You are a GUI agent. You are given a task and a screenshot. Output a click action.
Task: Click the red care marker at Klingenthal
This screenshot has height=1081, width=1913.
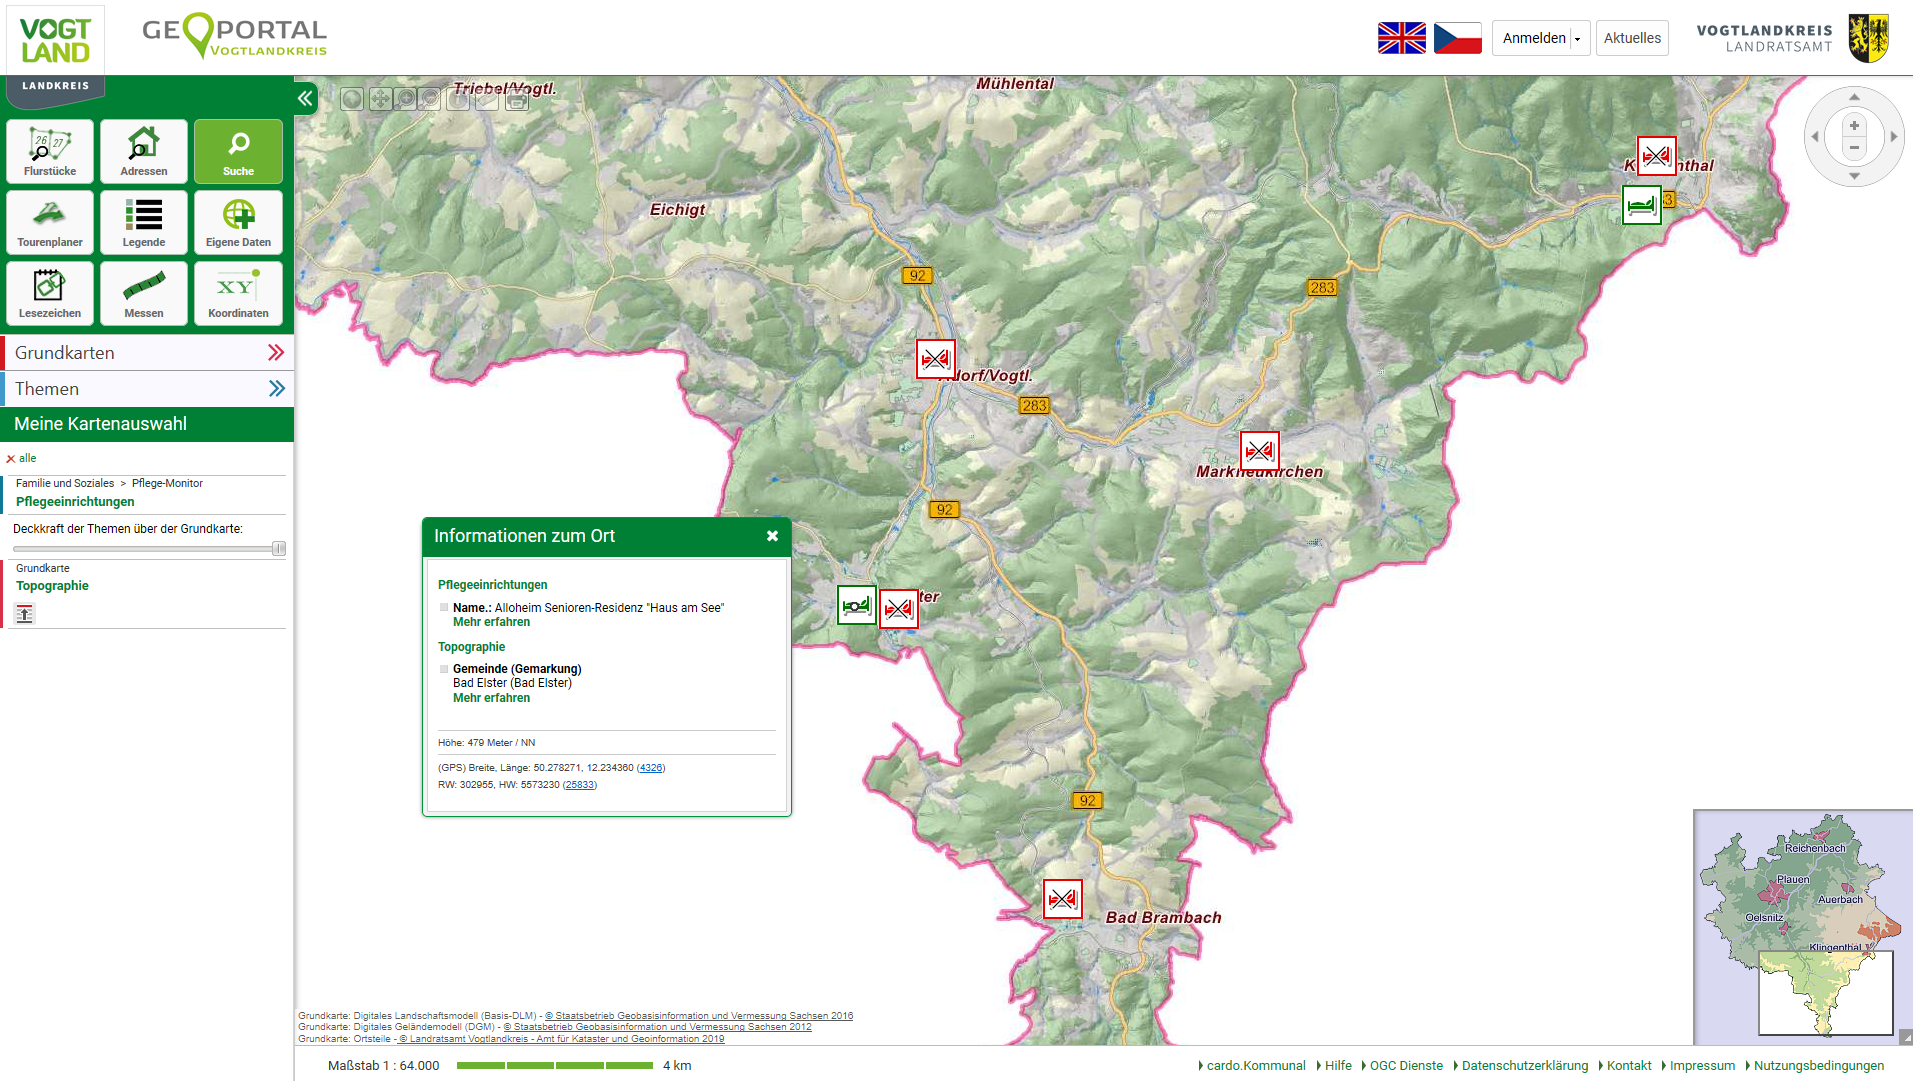(x=1656, y=156)
